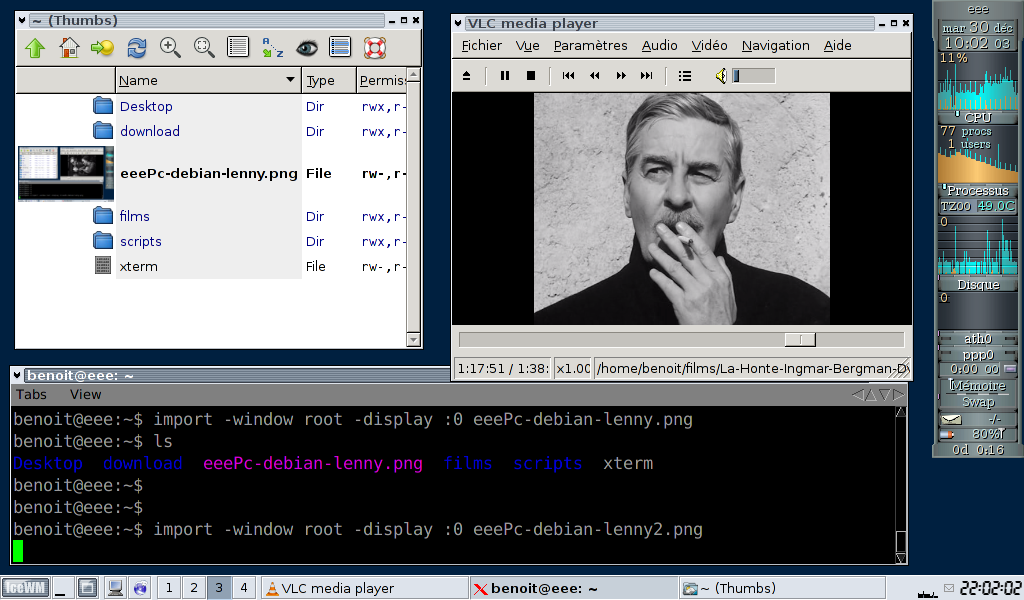Switch to workspace 1

click(169, 588)
